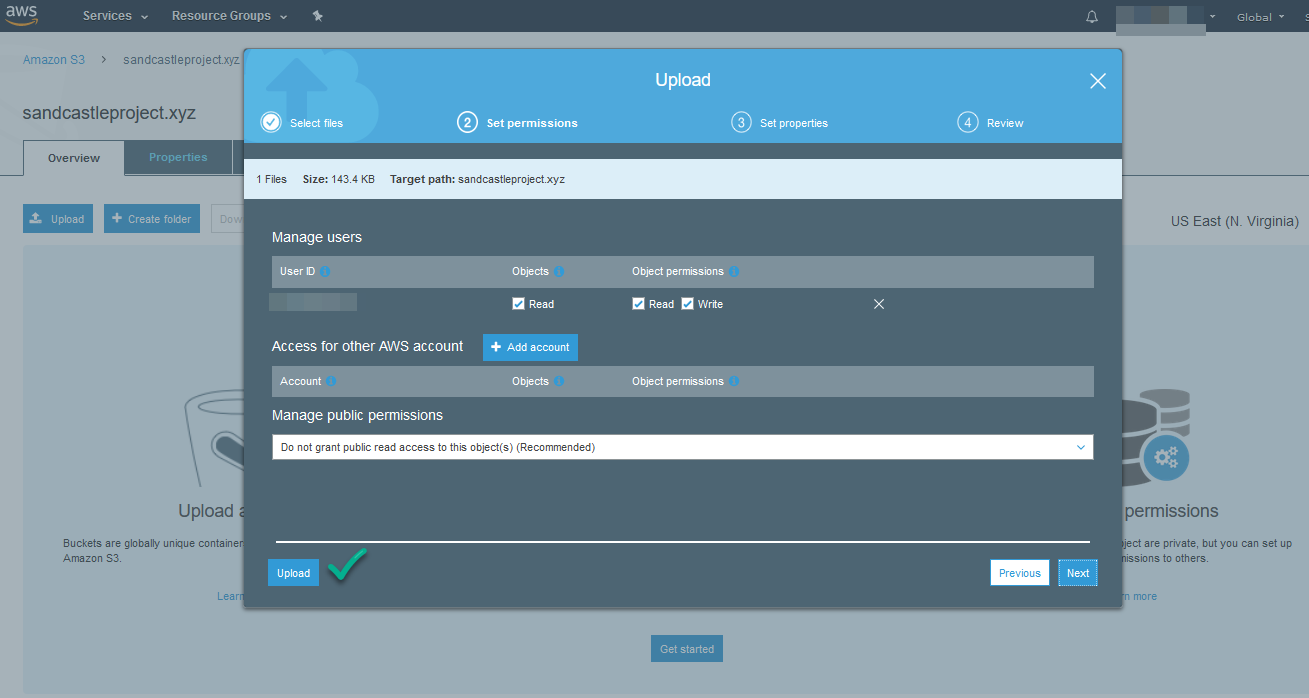This screenshot has height=698, width=1309.
Task: Expand the Services menu
Action: [x=115, y=16]
